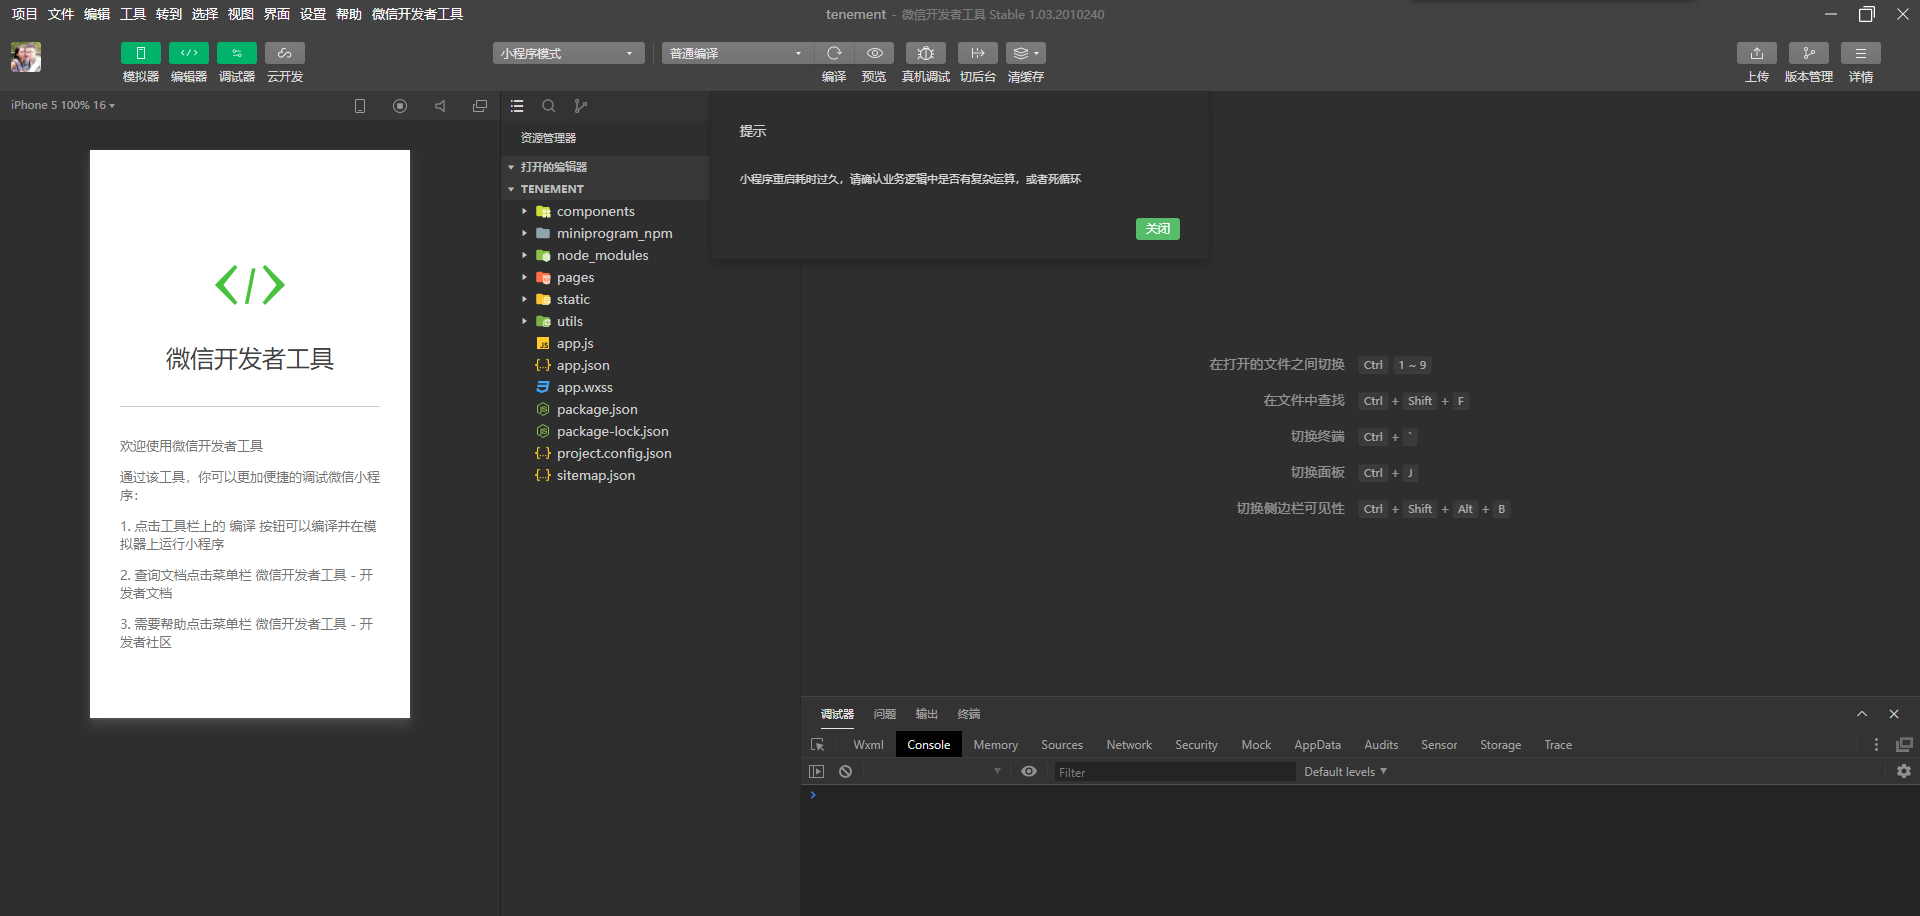1920x916 pixels.
Task: Open the details panel icon
Action: coord(1861,53)
